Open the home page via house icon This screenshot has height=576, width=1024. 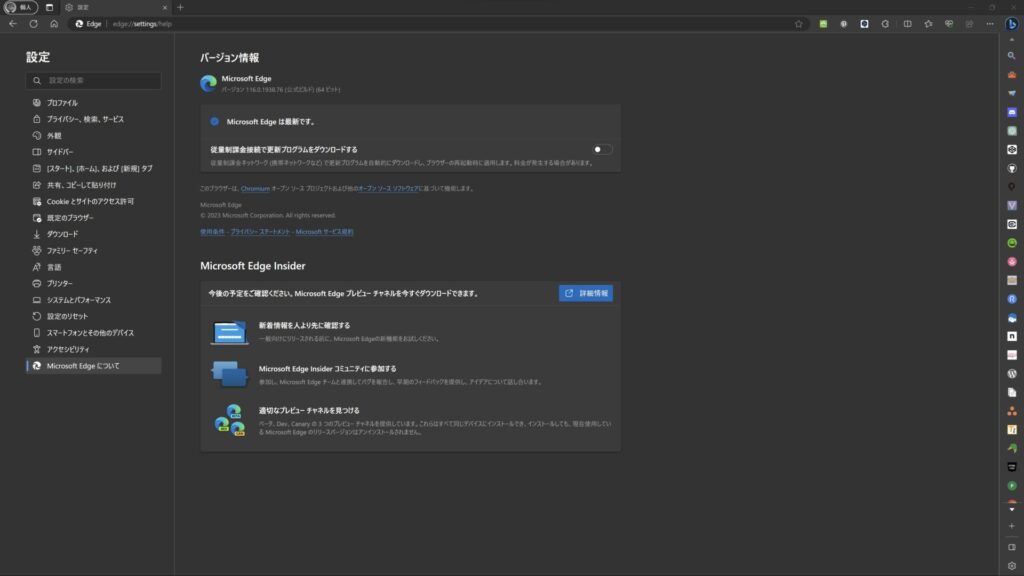(x=54, y=24)
